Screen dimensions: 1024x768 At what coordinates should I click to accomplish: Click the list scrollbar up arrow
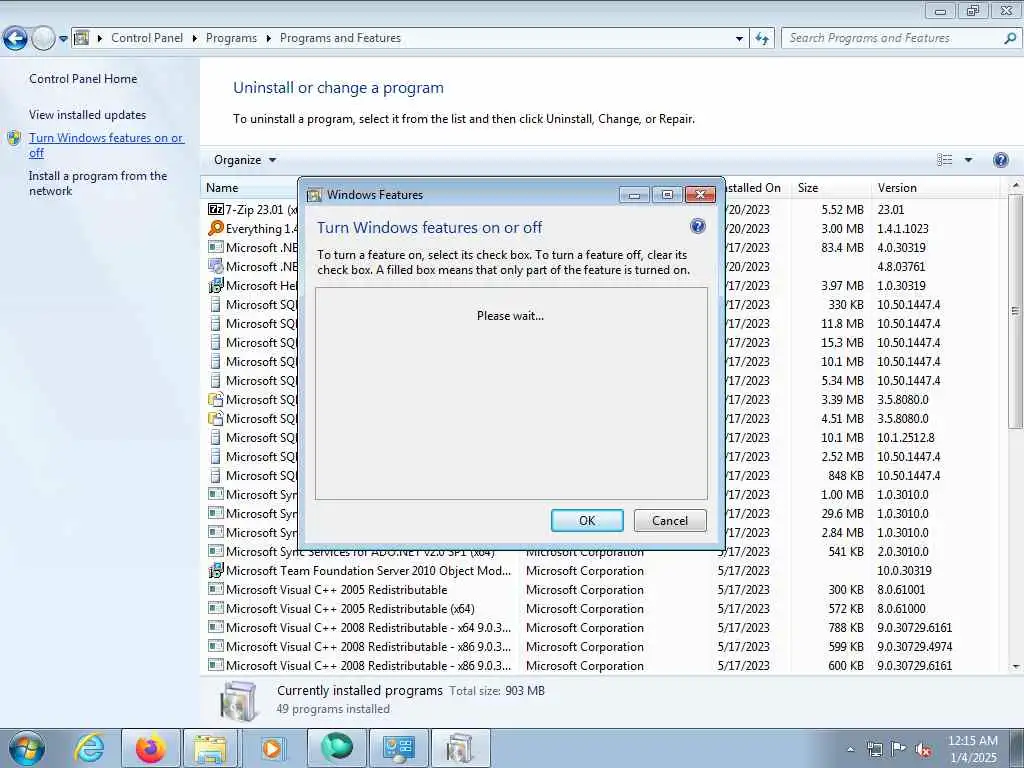1016,186
